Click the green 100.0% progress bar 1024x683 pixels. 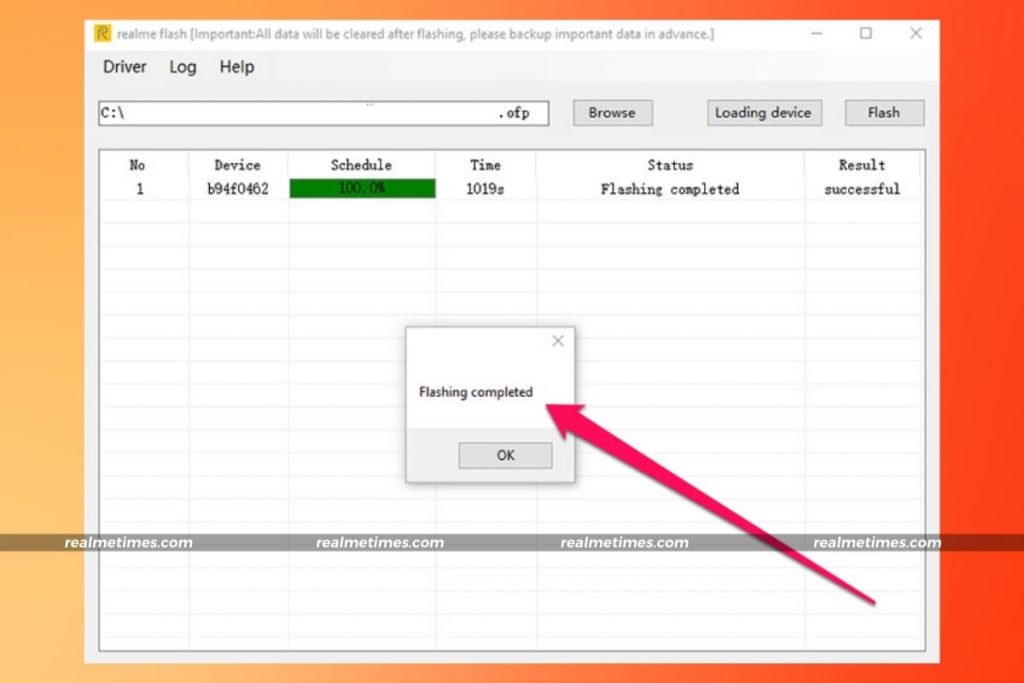[x=362, y=189]
